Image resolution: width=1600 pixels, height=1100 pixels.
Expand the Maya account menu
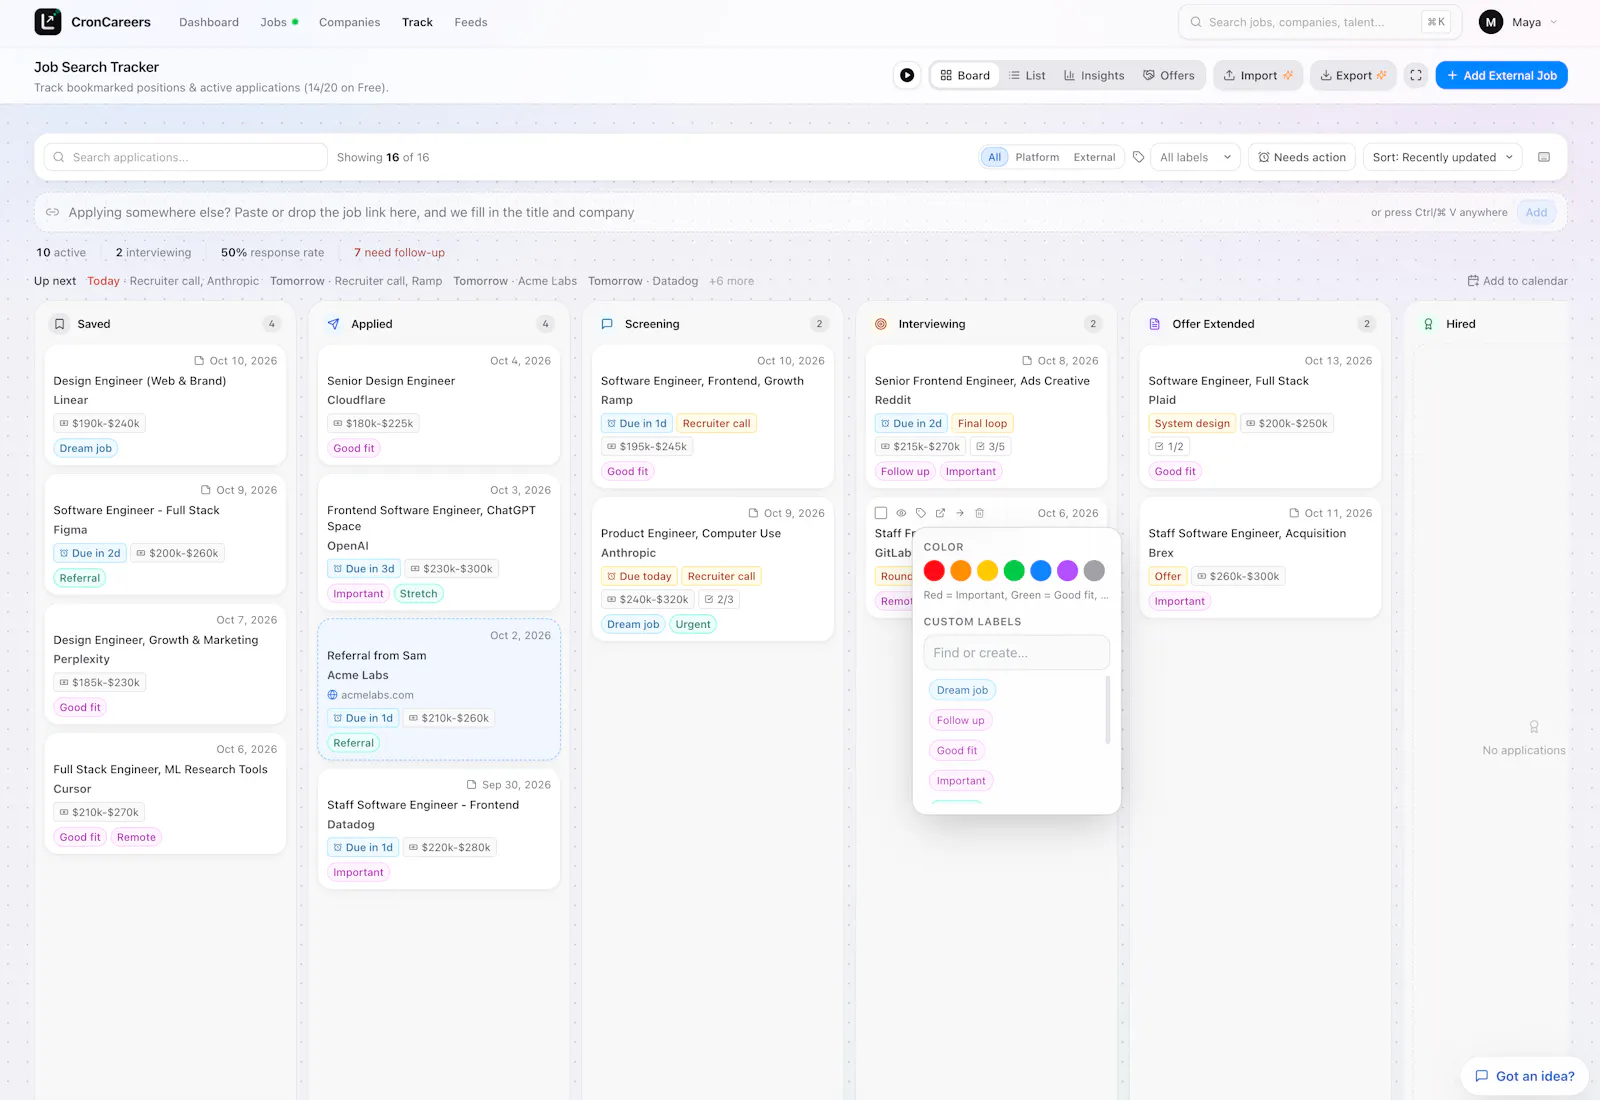(x=1518, y=22)
